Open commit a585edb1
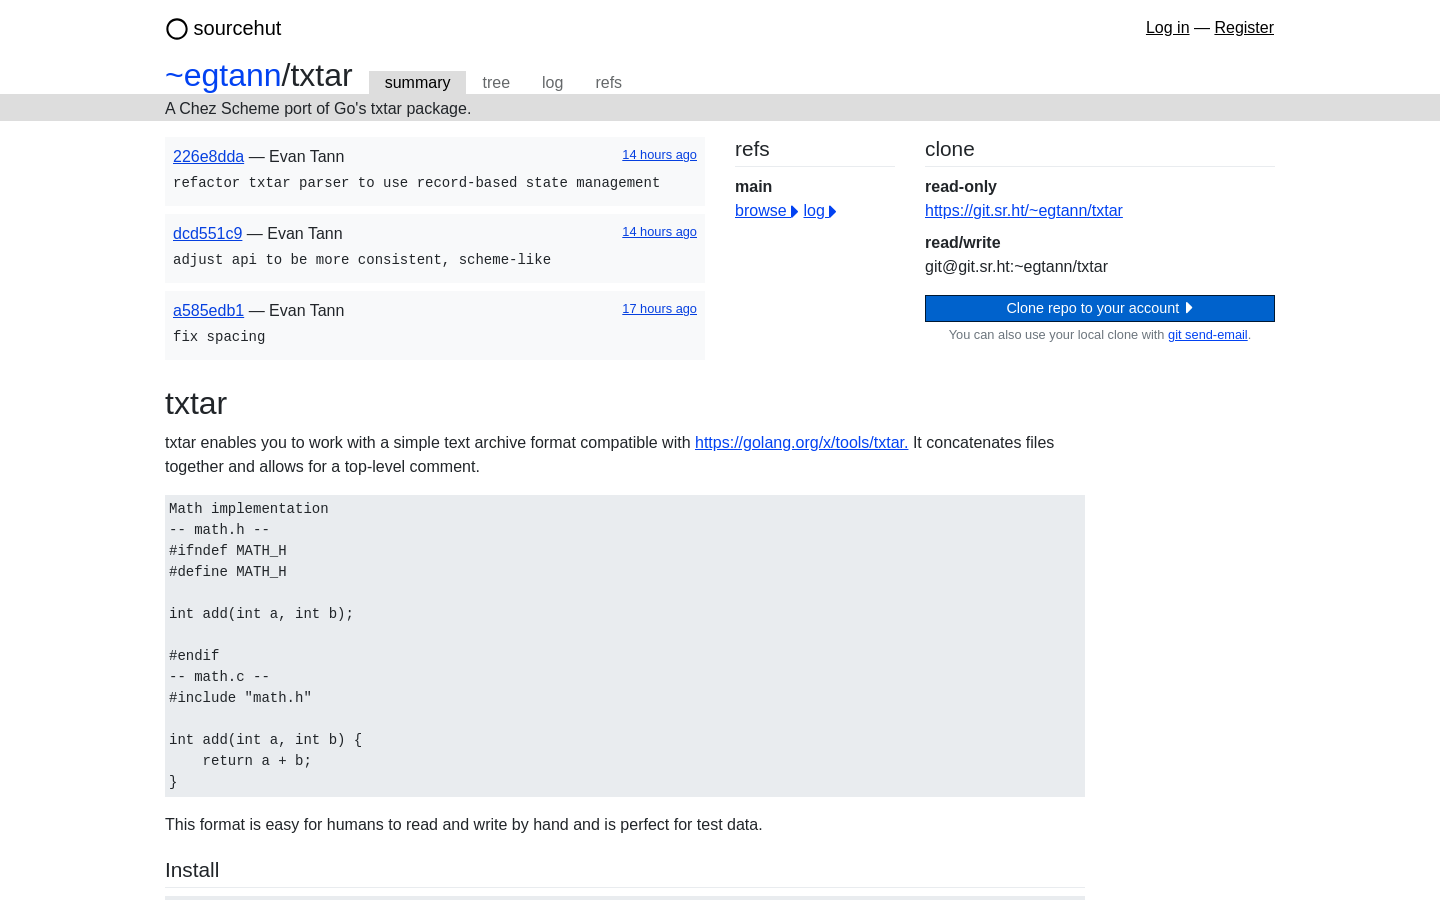The image size is (1440, 900). 208,310
